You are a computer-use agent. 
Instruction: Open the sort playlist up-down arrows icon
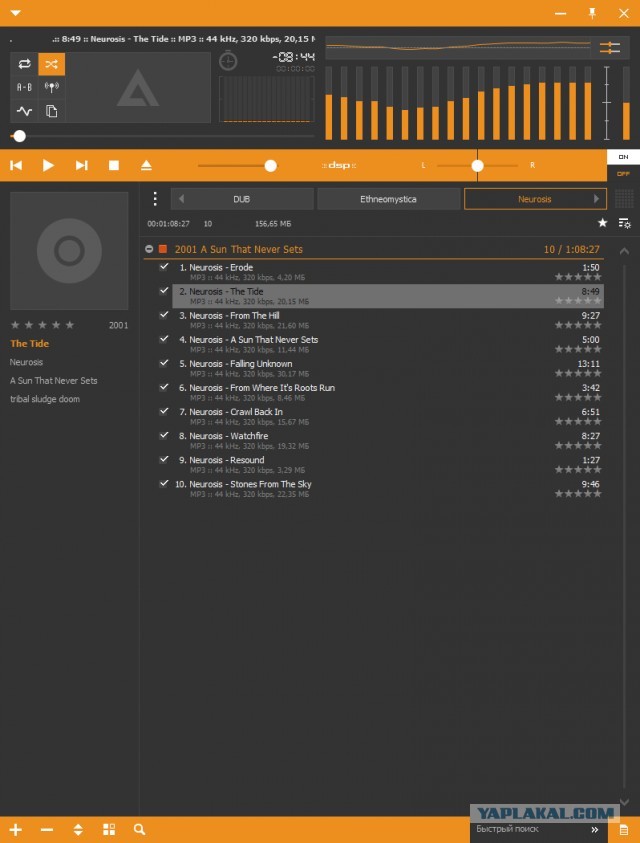pos(78,830)
